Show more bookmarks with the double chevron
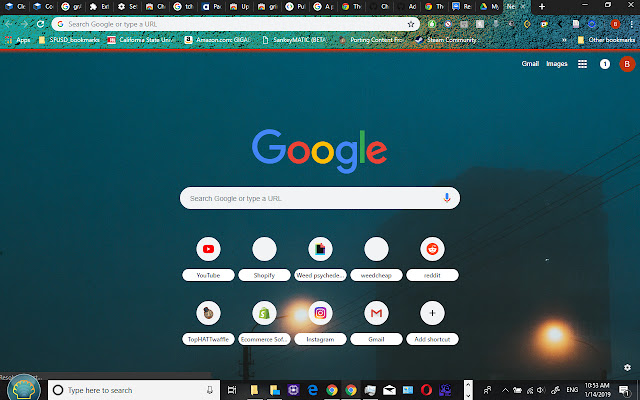The height and width of the screenshot is (400, 640). tap(564, 40)
